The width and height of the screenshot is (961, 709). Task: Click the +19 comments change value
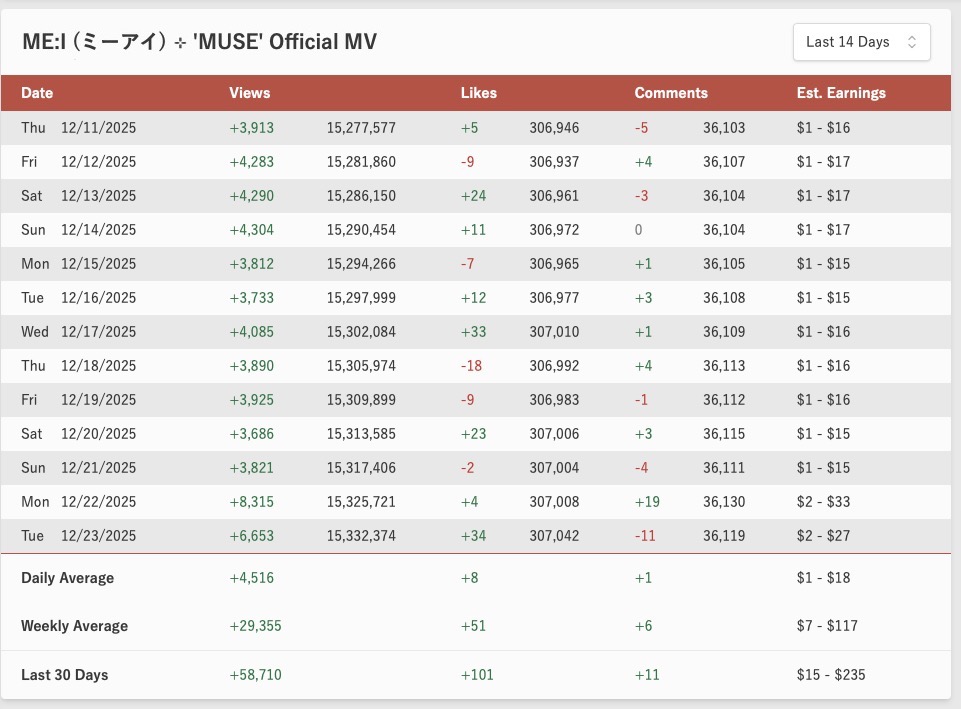pos(647,502)
